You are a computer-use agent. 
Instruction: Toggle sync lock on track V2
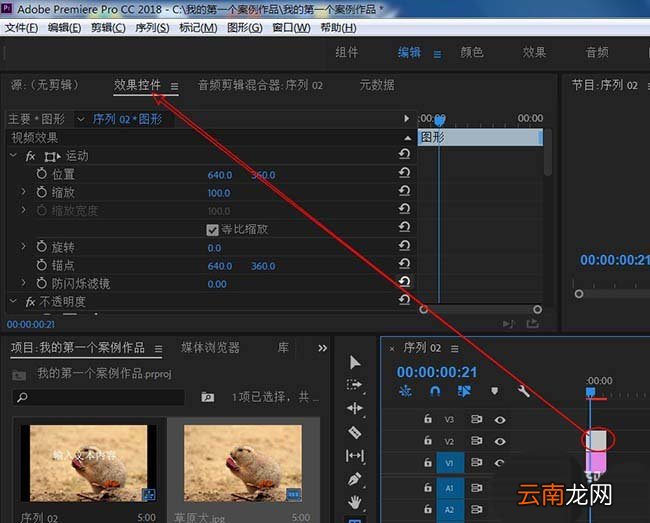tap(476, 441)
